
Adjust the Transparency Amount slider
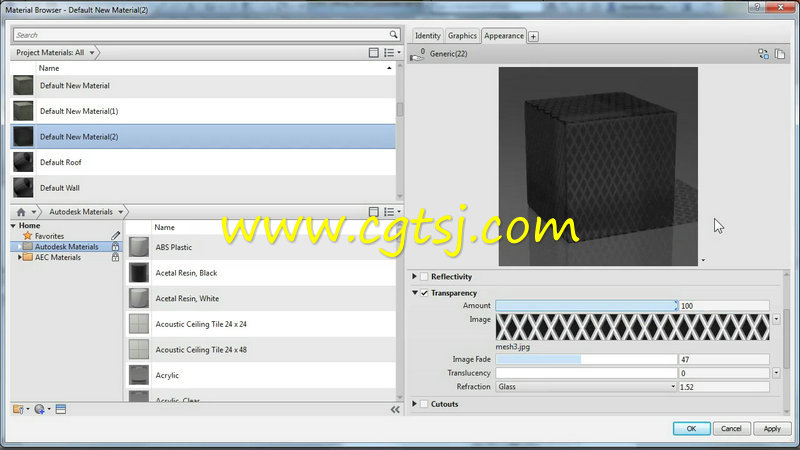click(586, 306)
